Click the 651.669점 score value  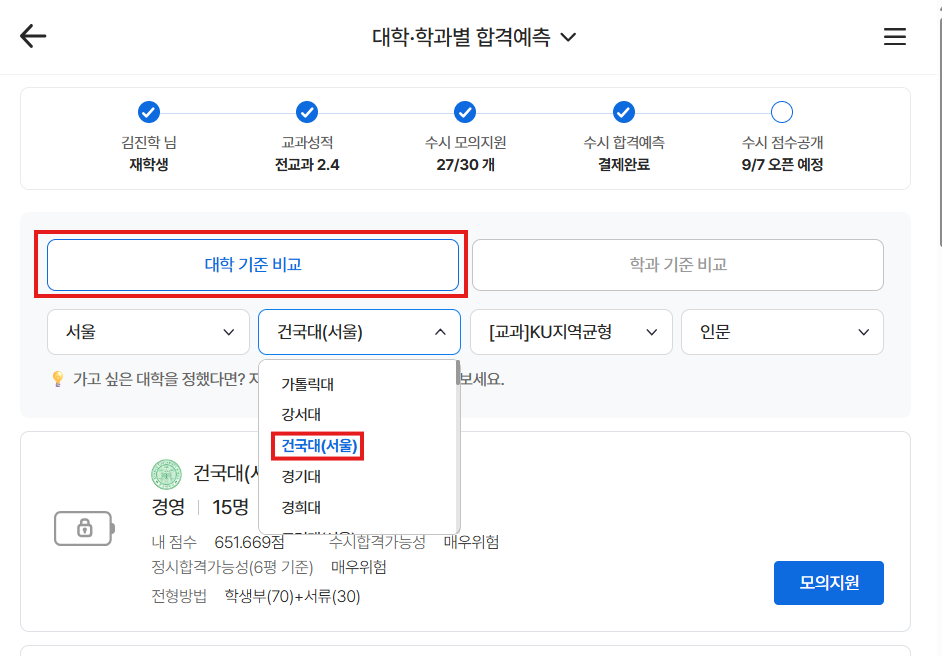[x=249, y=542]
